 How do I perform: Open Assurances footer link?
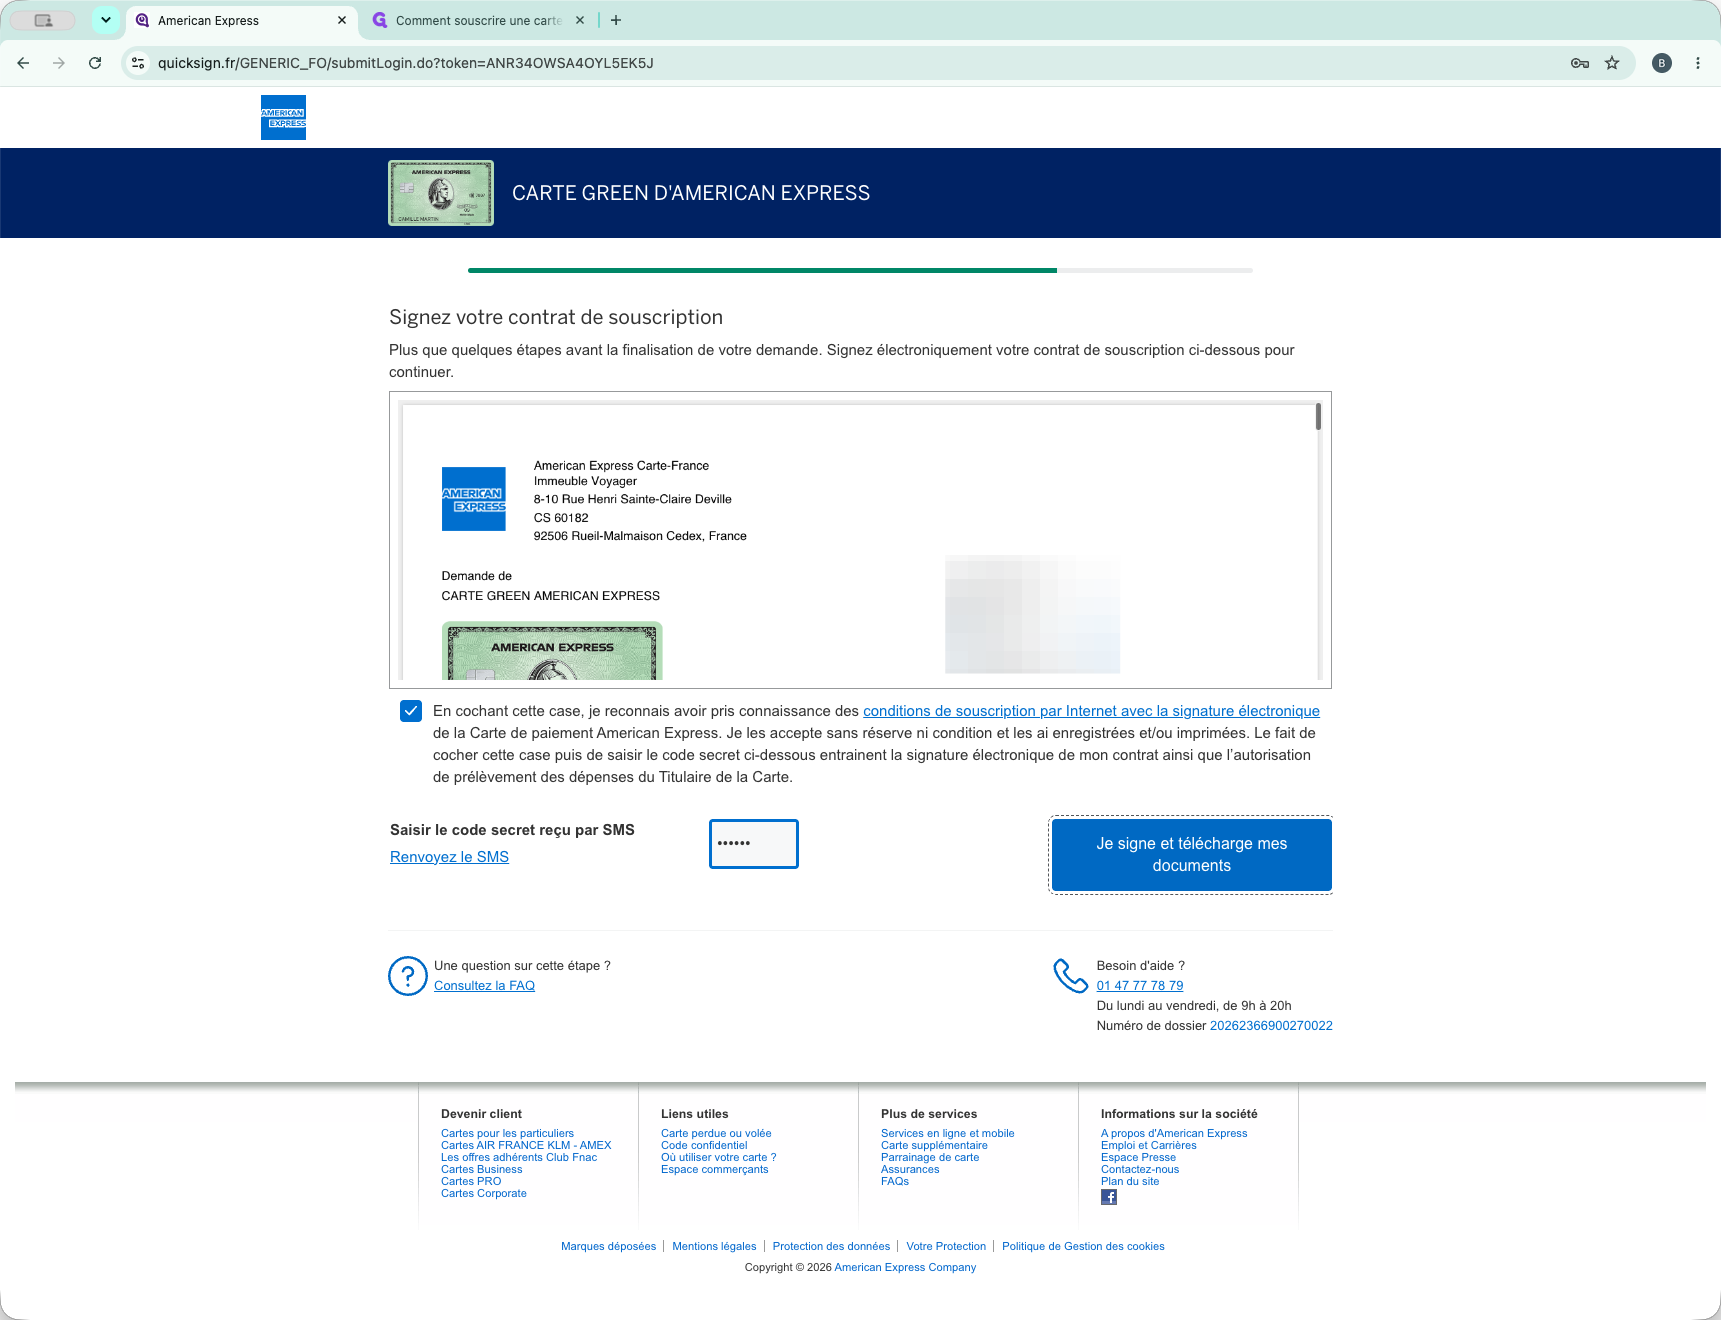click(x=910, y=1170)
